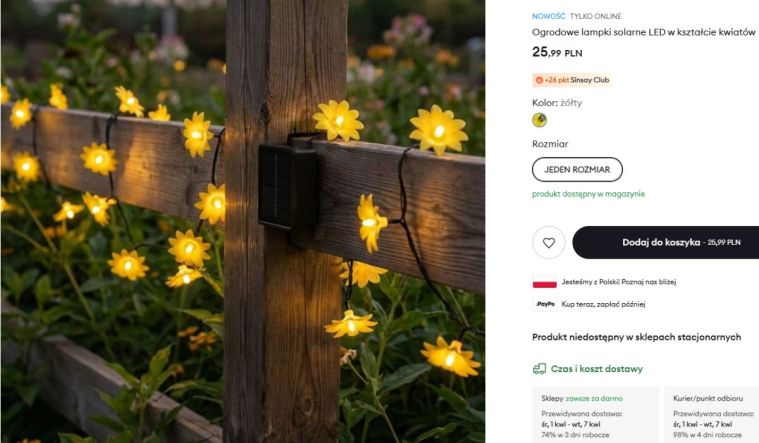Expand Czas i koszt dostawy section
The height and width of the screenshot is (443, 759).
point(588,369)
